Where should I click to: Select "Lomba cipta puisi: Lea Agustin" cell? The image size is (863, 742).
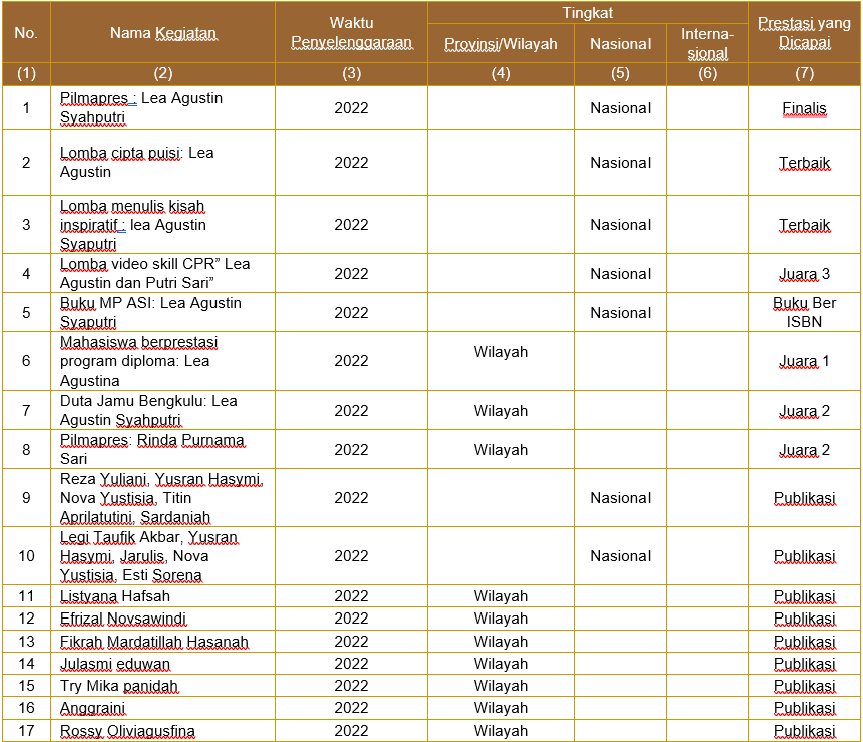[136, 163]
